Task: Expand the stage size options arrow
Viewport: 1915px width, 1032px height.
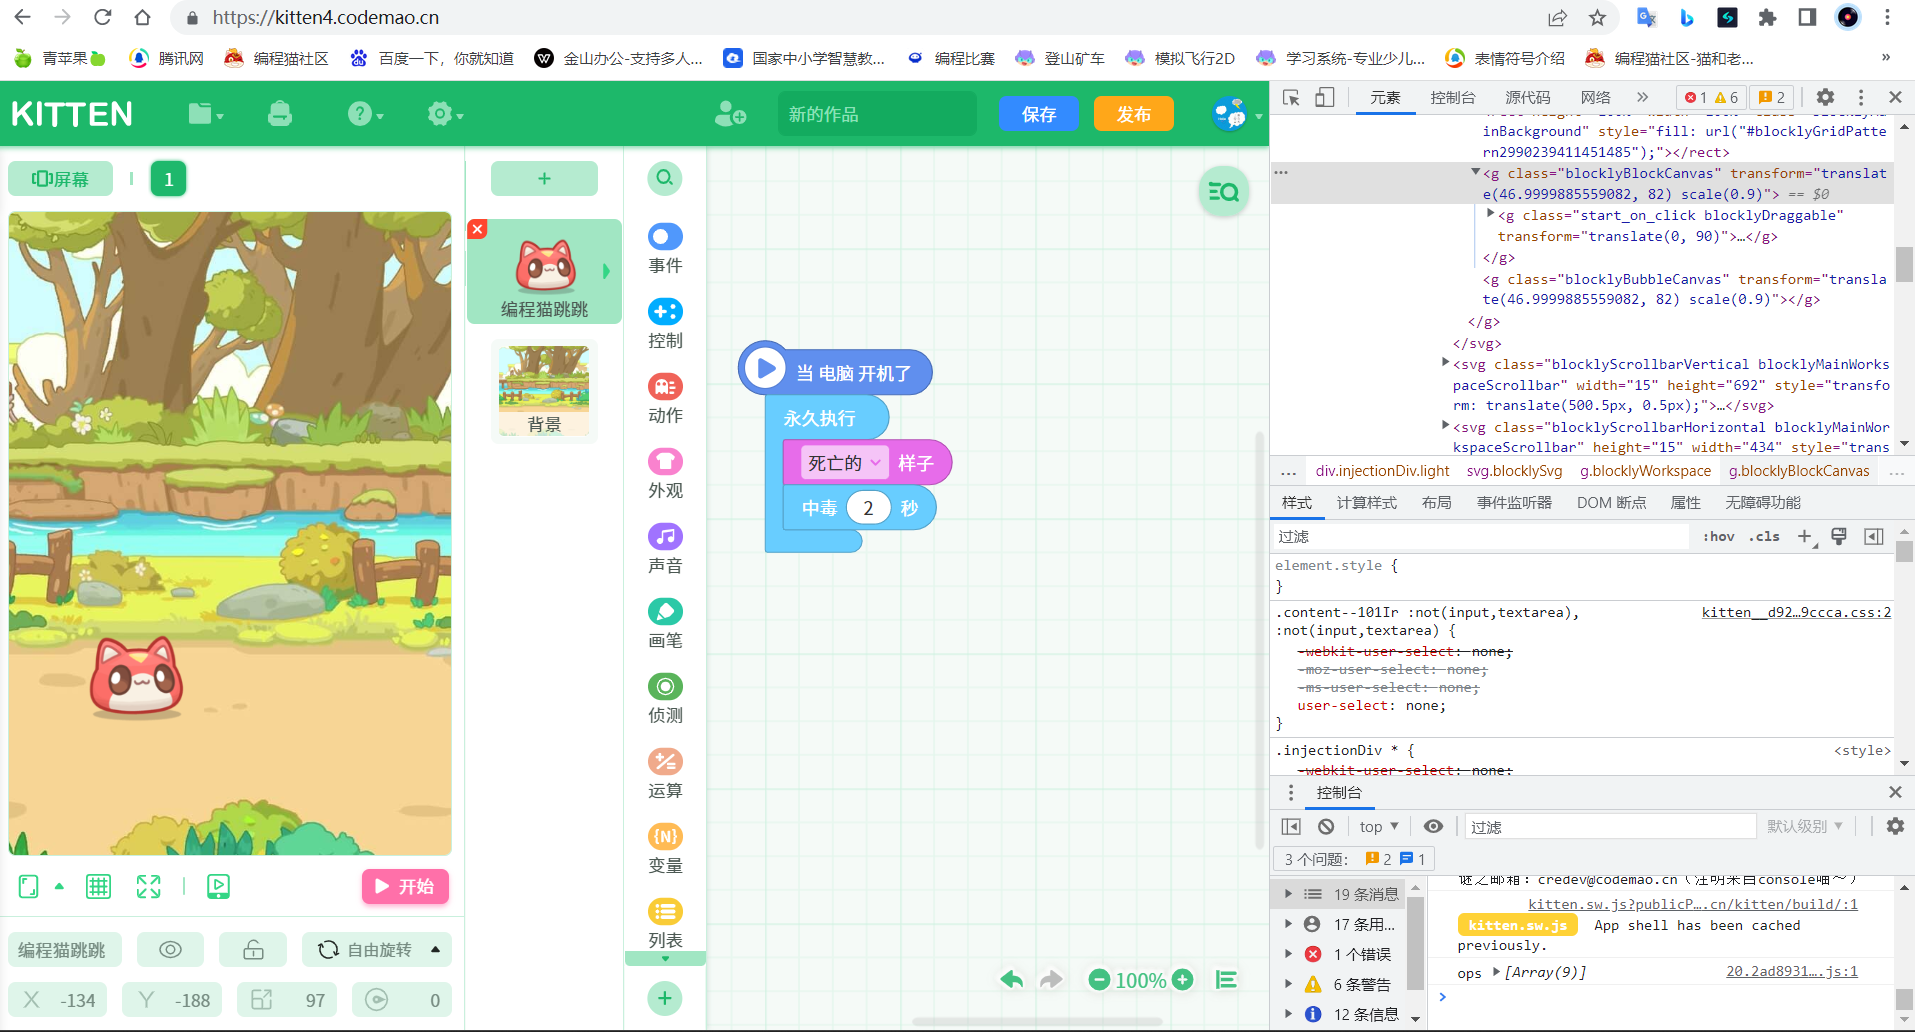Action: [59, 886]
